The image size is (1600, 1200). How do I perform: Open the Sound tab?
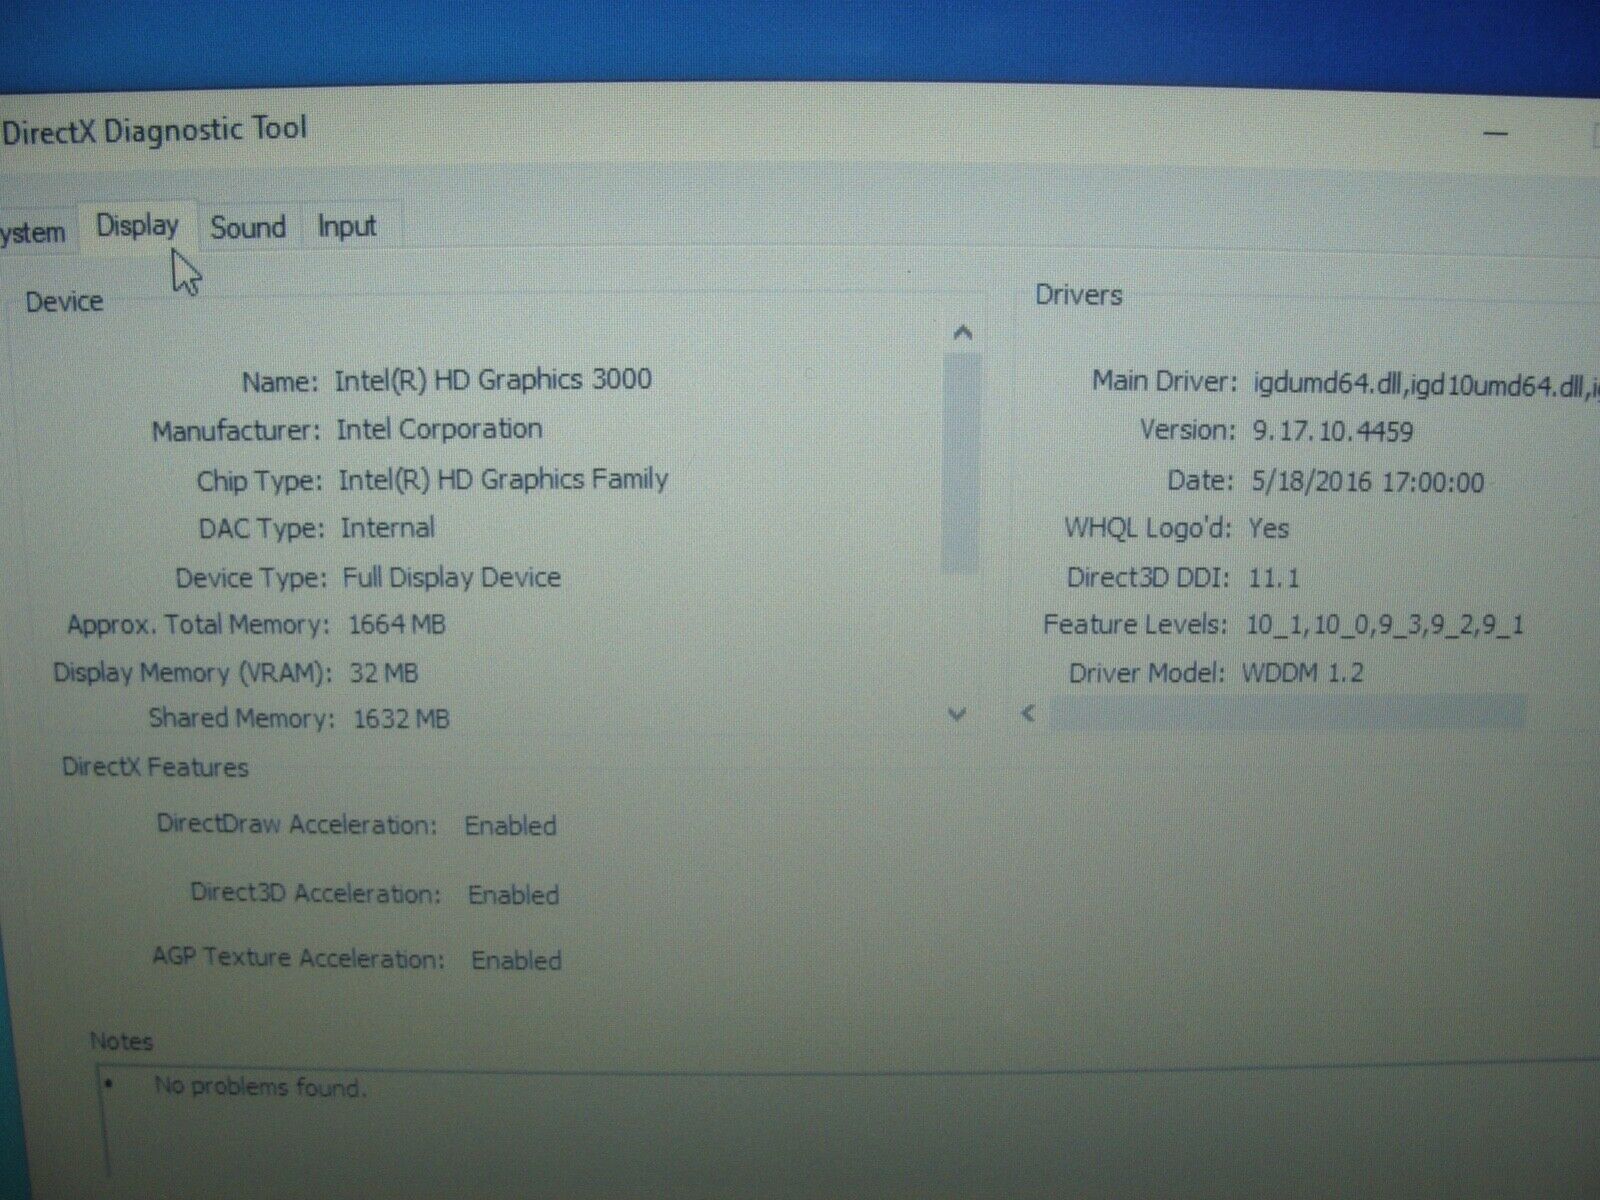pyautogui.click(x=248, y=228)
